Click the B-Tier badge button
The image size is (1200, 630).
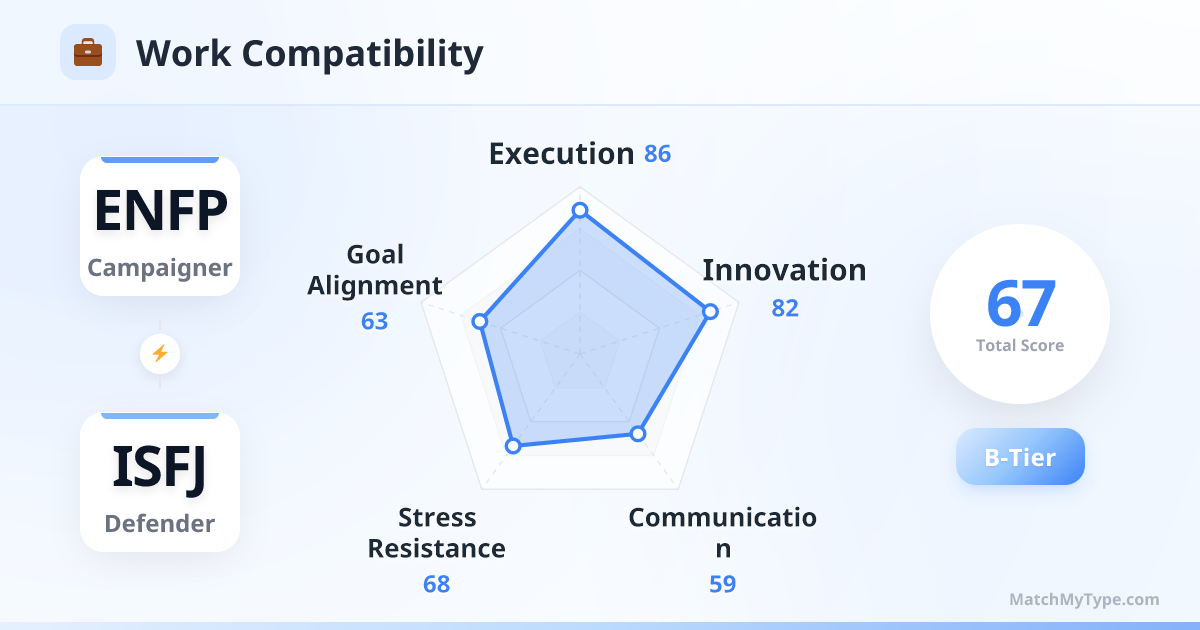click(x=1020, y=457)
